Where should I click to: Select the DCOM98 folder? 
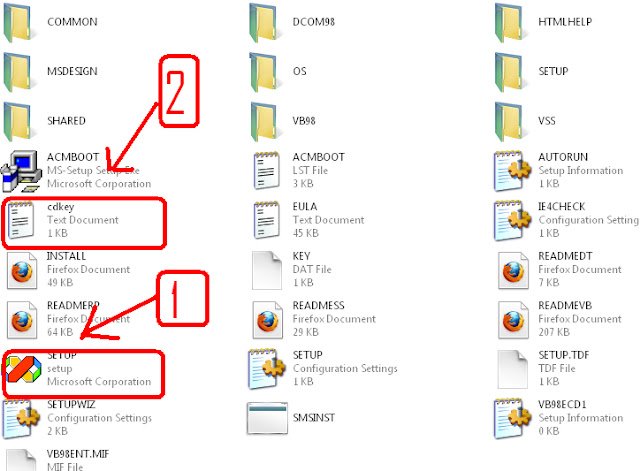click(x=292, y=22)
